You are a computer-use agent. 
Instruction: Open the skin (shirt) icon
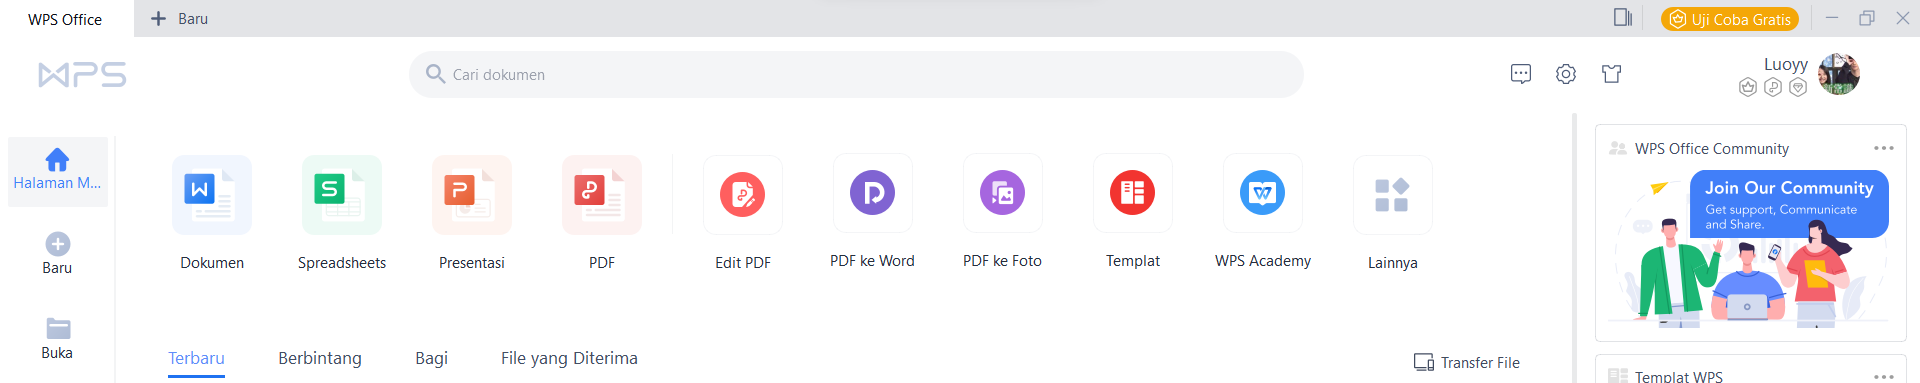point(1611,74)
